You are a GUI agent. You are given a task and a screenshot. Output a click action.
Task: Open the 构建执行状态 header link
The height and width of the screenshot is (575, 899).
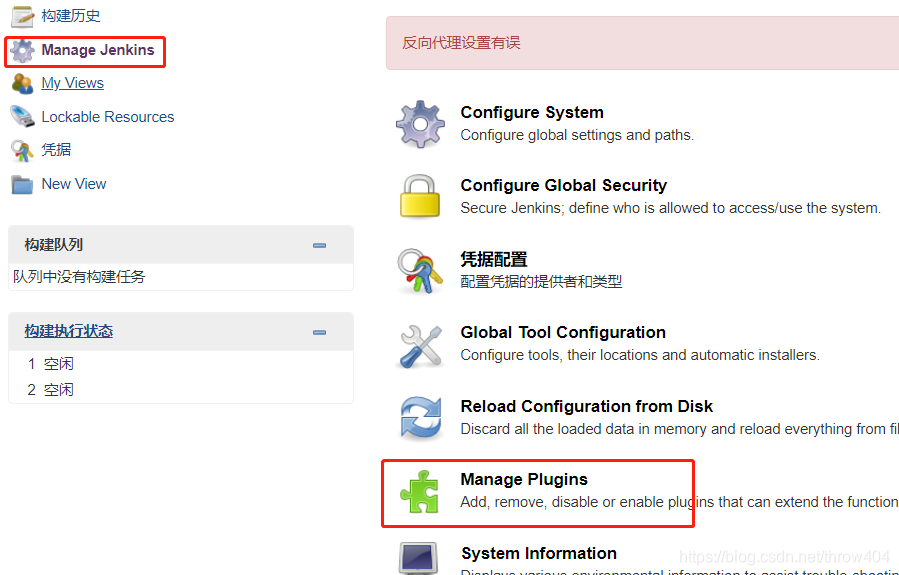tap(69, 331)
